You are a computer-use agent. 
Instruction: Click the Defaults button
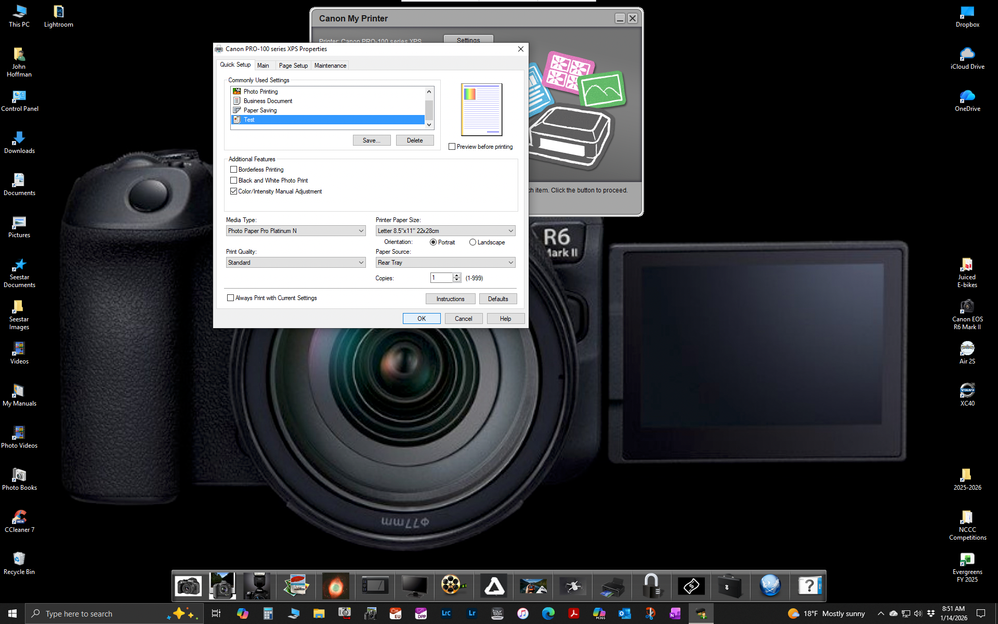(500, 298)
